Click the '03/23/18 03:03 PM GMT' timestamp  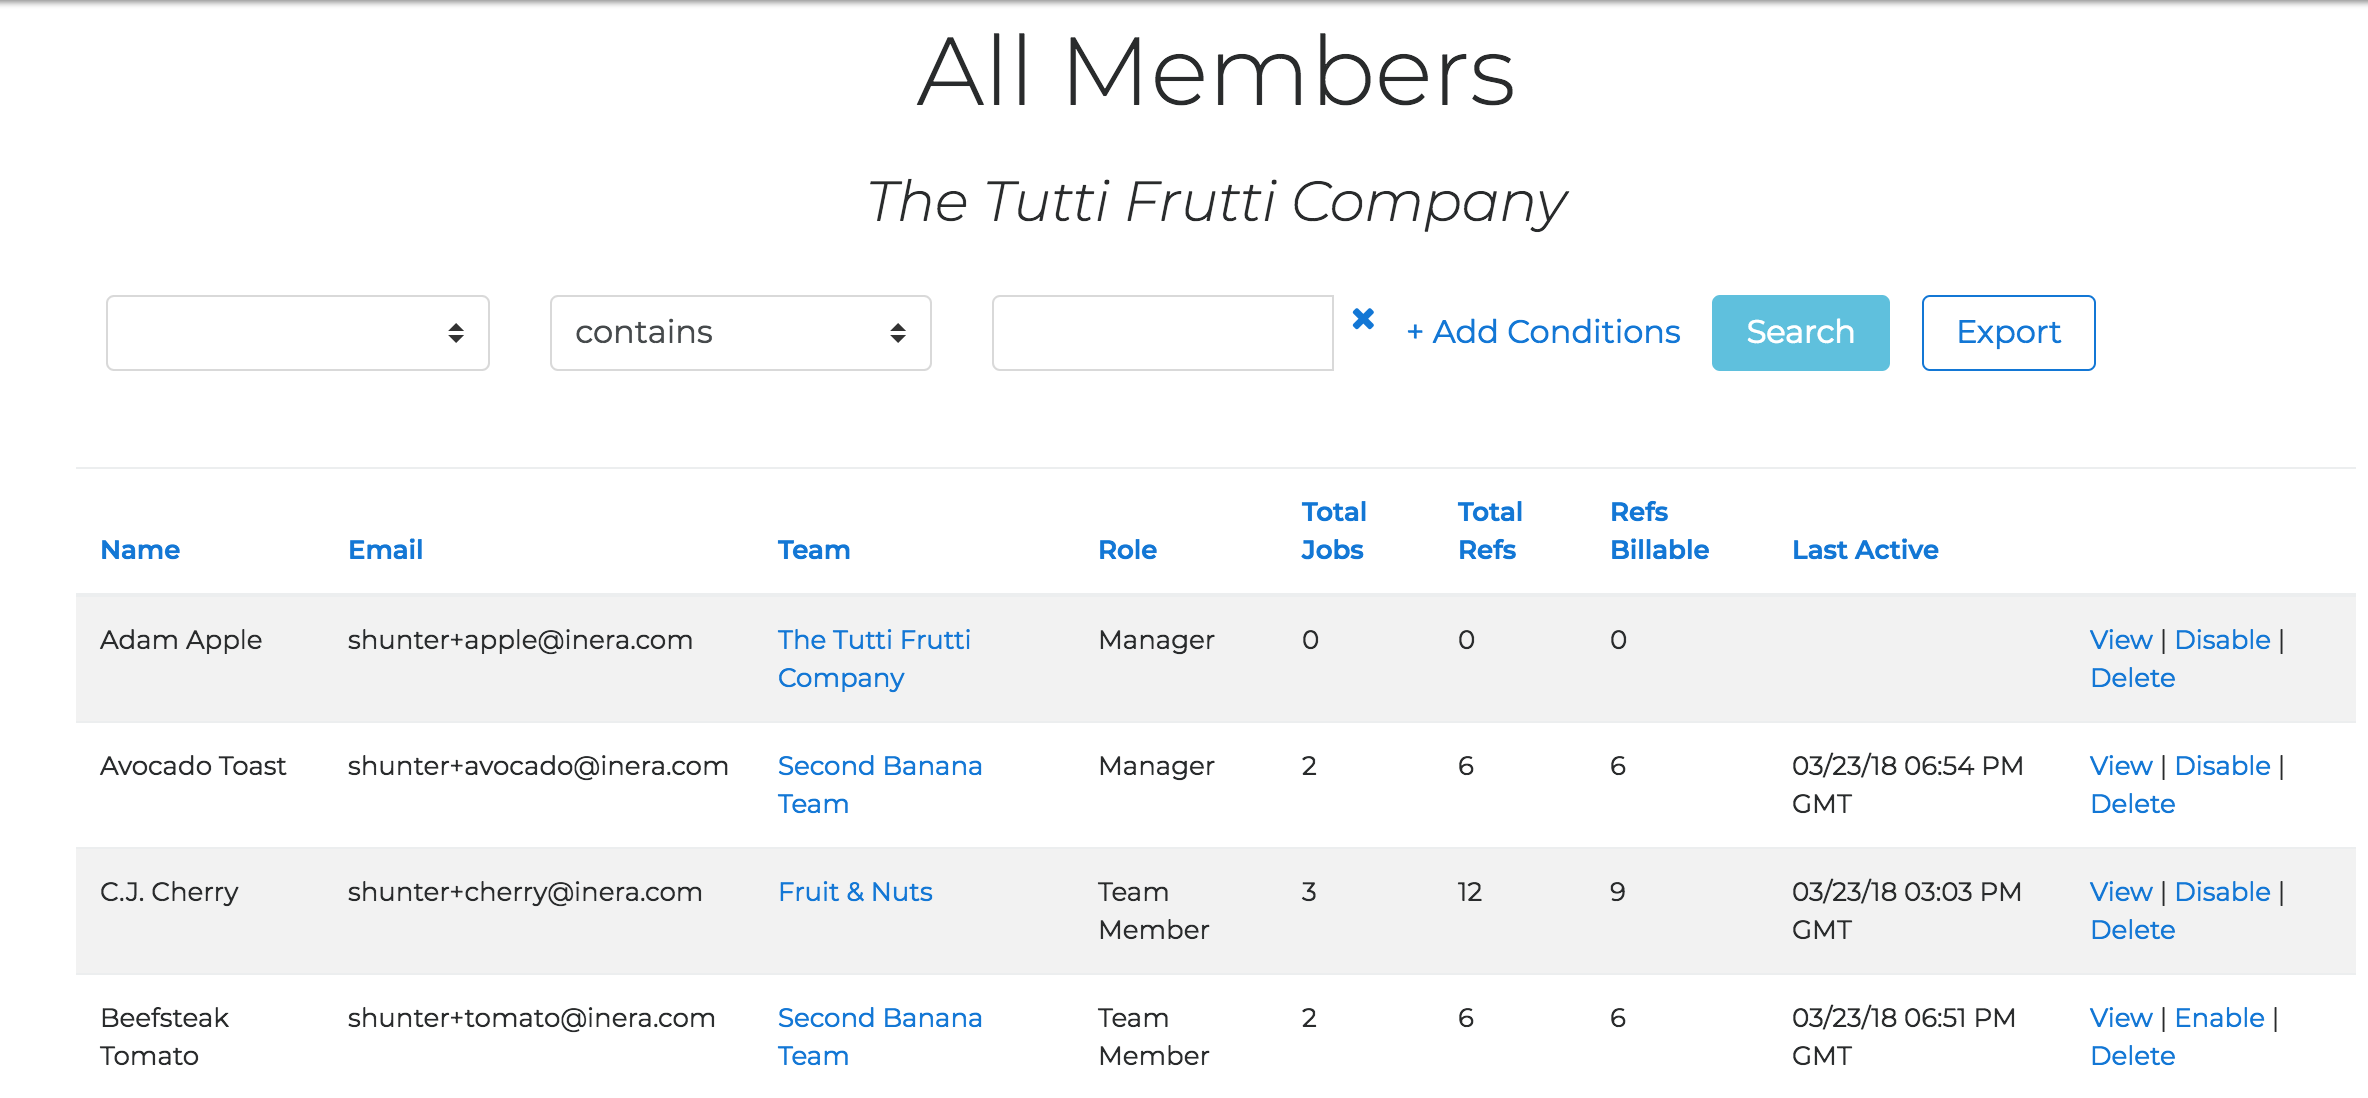[1906, 911]
